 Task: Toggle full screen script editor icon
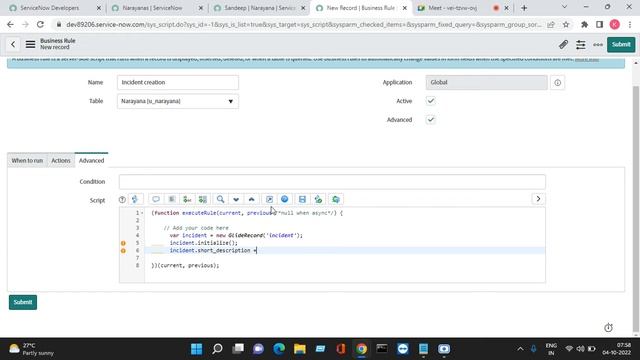tap(269, 199)
